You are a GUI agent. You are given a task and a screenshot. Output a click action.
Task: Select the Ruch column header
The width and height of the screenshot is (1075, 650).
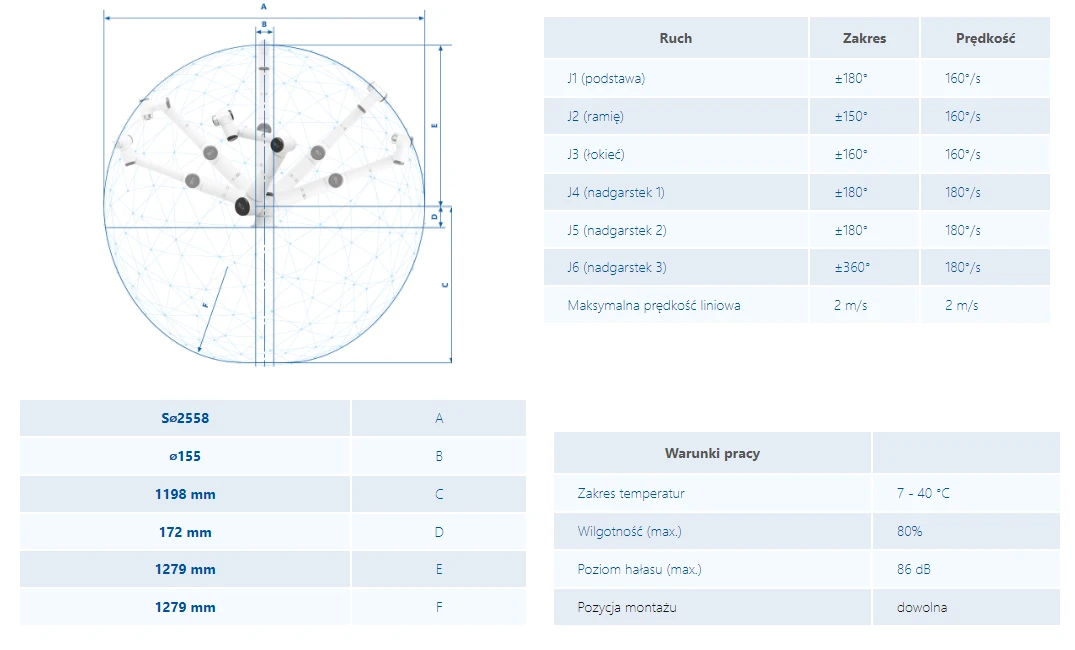click(675, 38)
